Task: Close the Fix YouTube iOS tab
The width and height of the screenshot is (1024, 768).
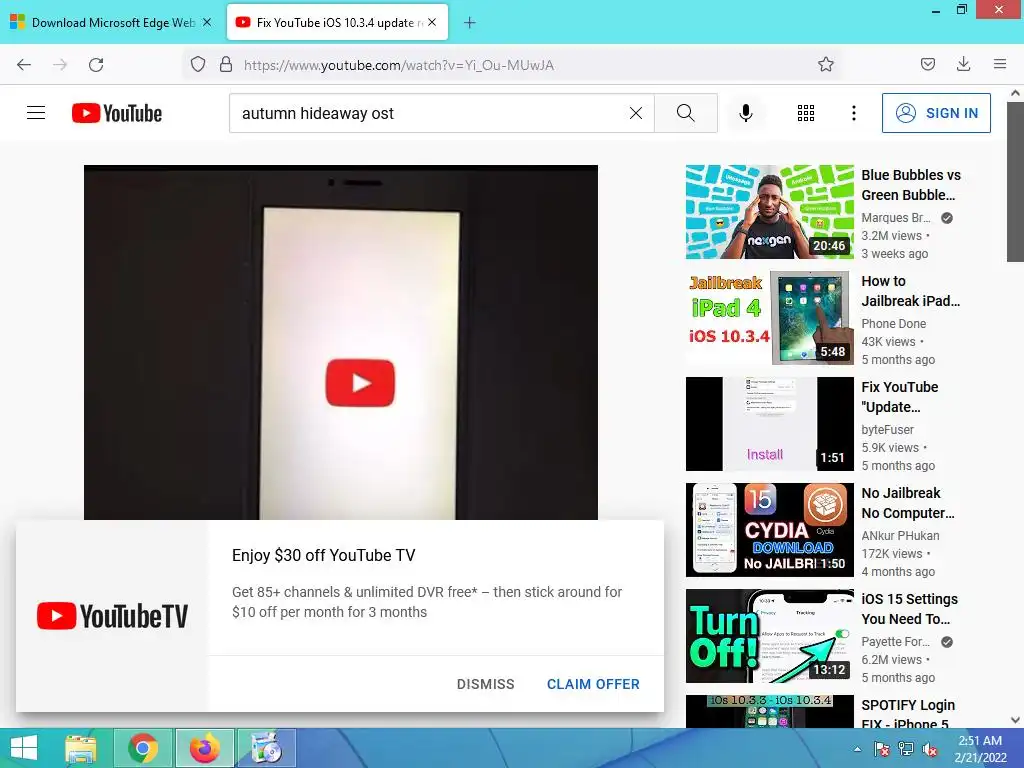Action: [x=432, y=22]
